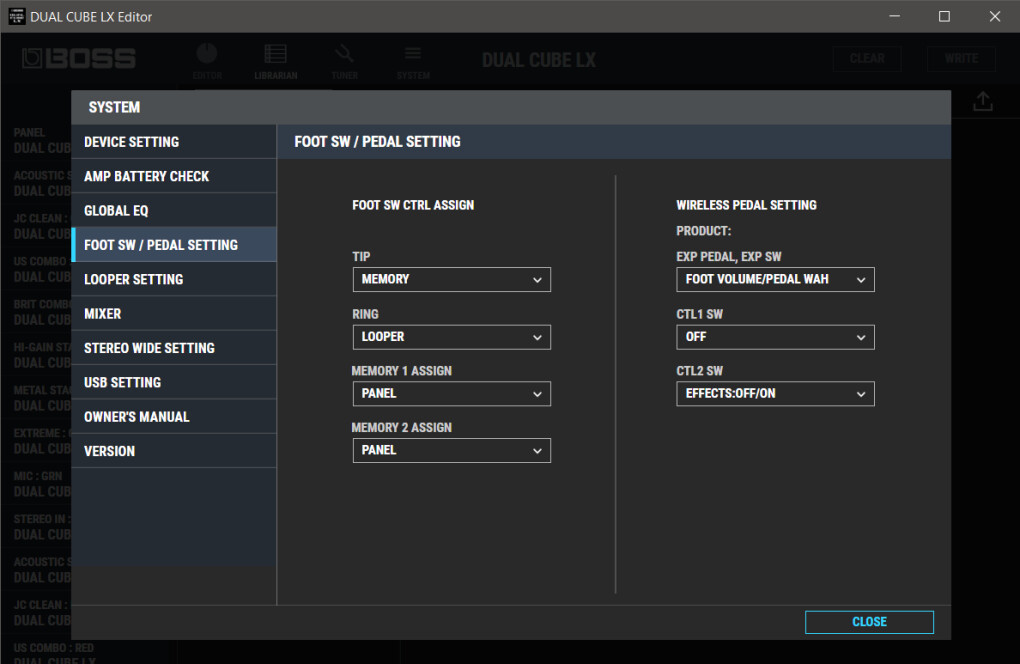The height and width of the screenshot is (664, 1020).
Task: Show the VERSION information section
Action: (174, 451)
